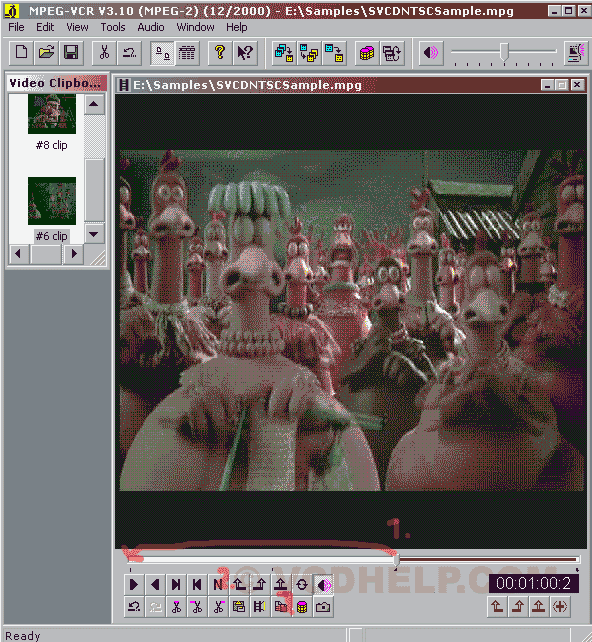Click the scissors icon right of the redo arrow

click(x=176, y=606)
